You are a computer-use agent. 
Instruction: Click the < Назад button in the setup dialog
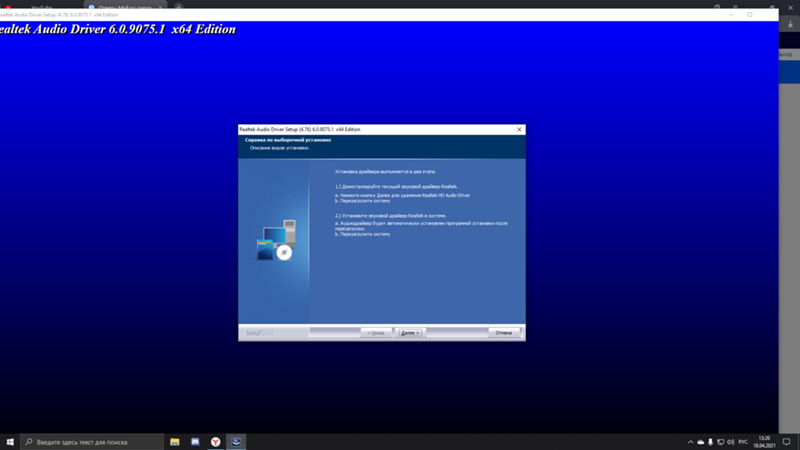tap(376, 333)
